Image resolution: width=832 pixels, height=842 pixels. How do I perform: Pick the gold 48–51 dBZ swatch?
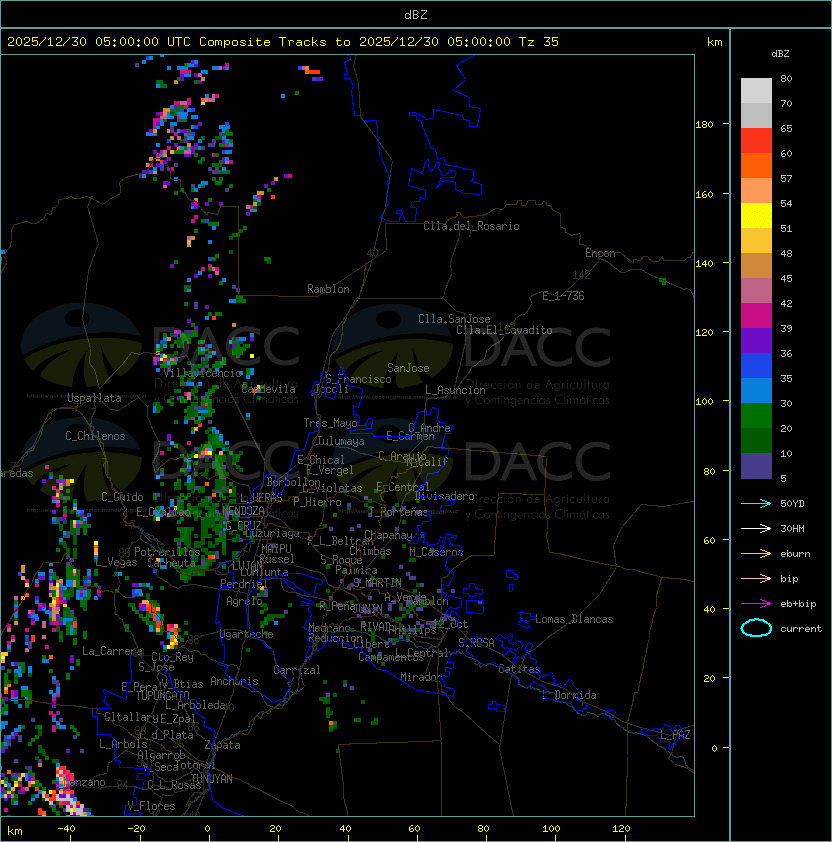pyautogui.click(x=756, y=241)
